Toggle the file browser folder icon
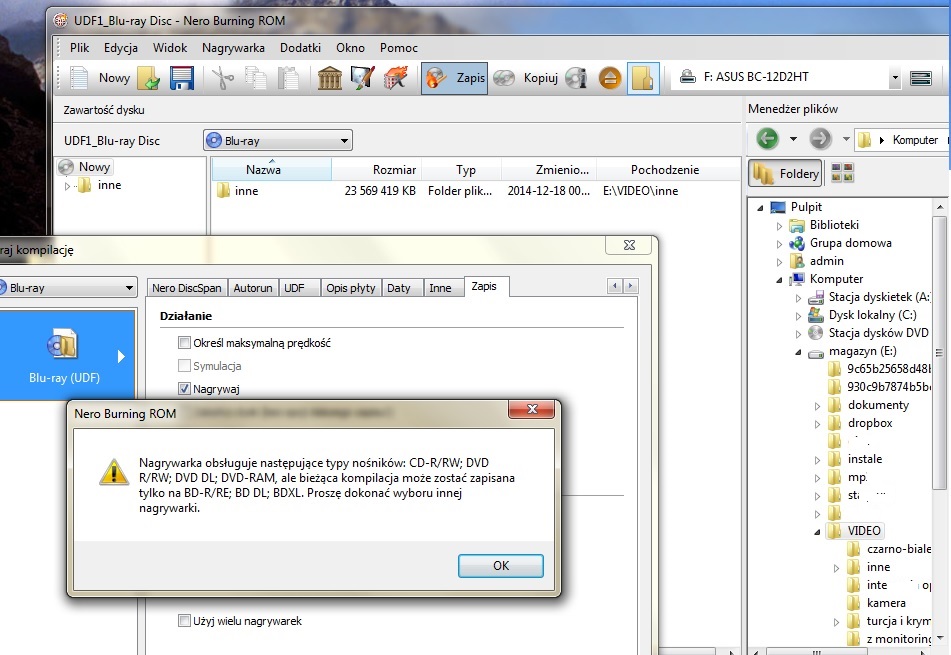951x655 pixels. [643, 78]
